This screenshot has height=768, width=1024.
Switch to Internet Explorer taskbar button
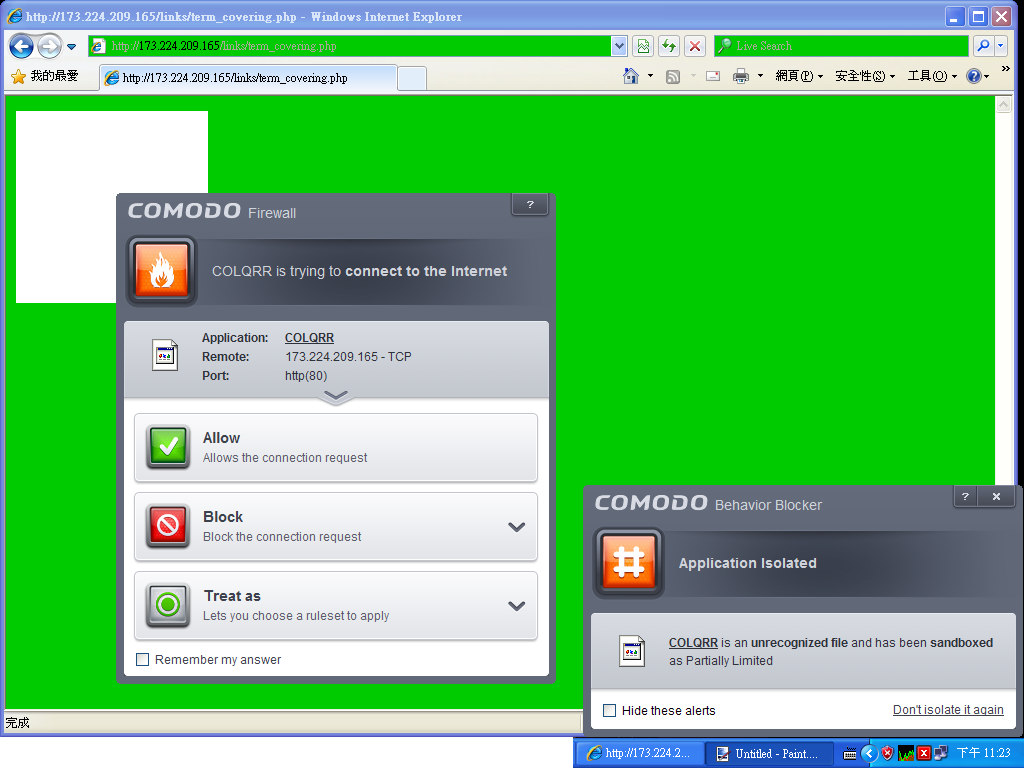pos(639,754)
